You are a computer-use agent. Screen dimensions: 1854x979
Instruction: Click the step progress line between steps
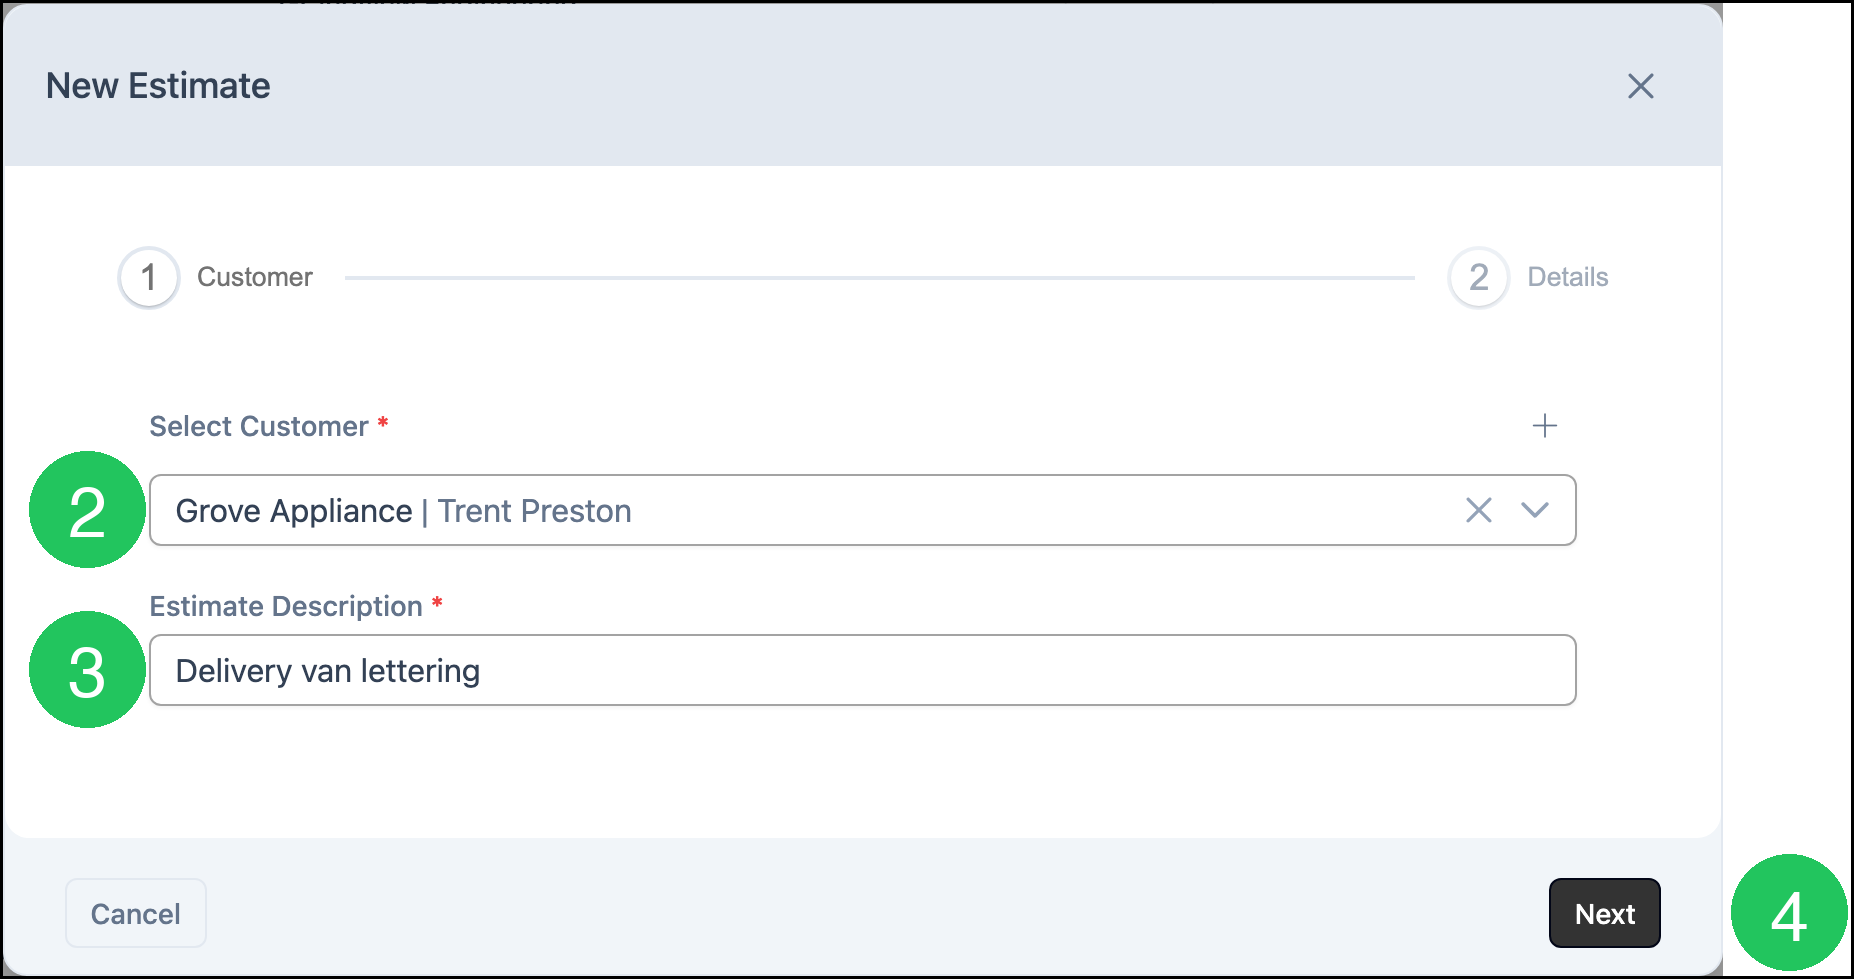[x=880, y=278]
